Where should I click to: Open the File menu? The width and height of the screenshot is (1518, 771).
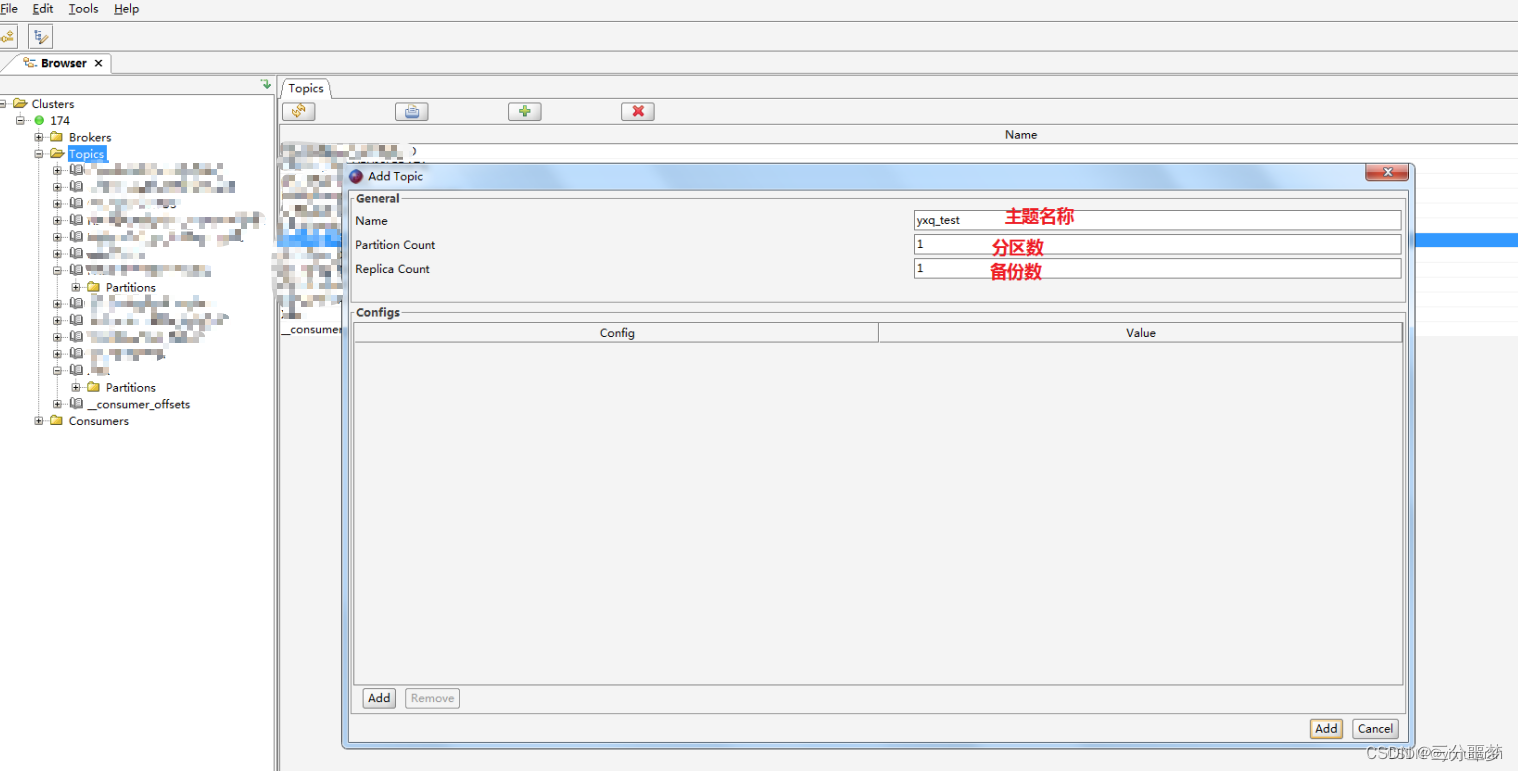9,9
